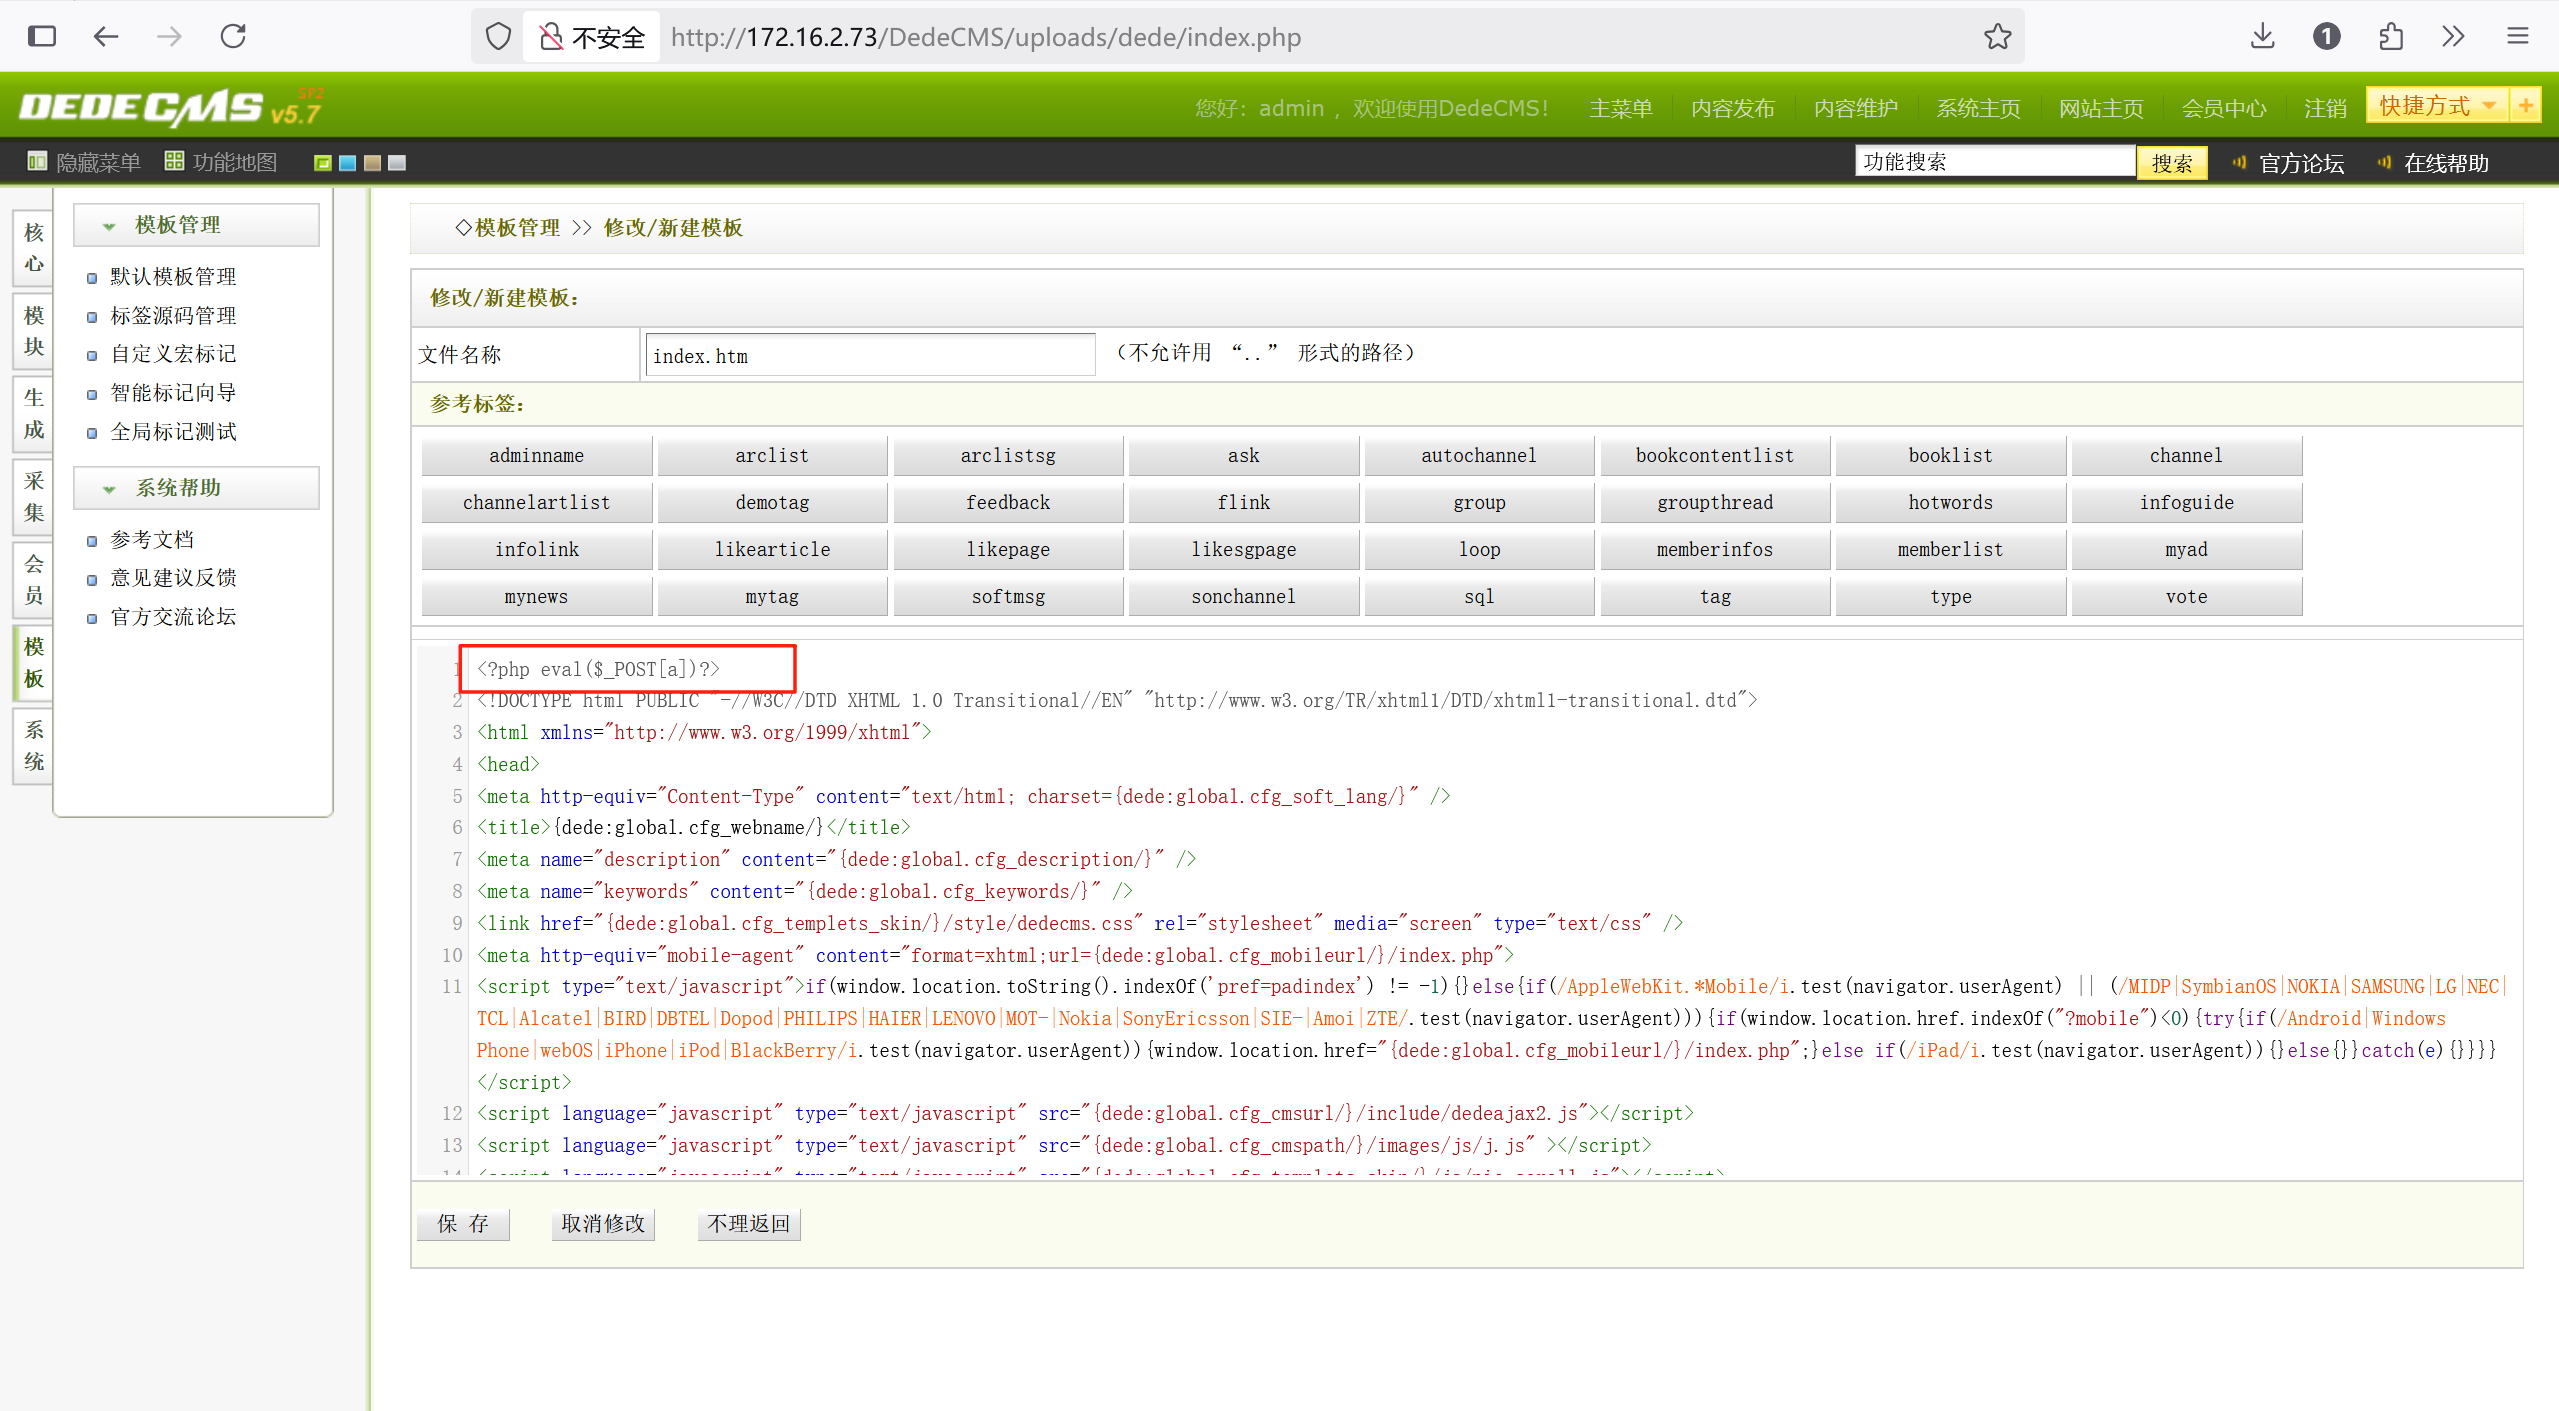Click the 保存 save button
This screenshot has height=1411, width=2559.
(x=463, y=1224)
